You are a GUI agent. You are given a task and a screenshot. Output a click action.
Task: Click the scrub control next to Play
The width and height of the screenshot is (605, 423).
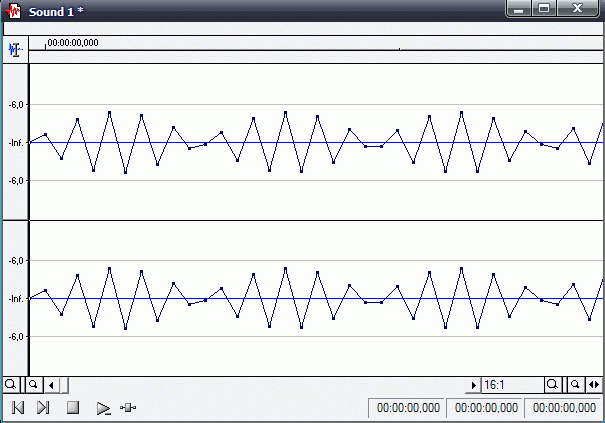click(x=128, y=408)
